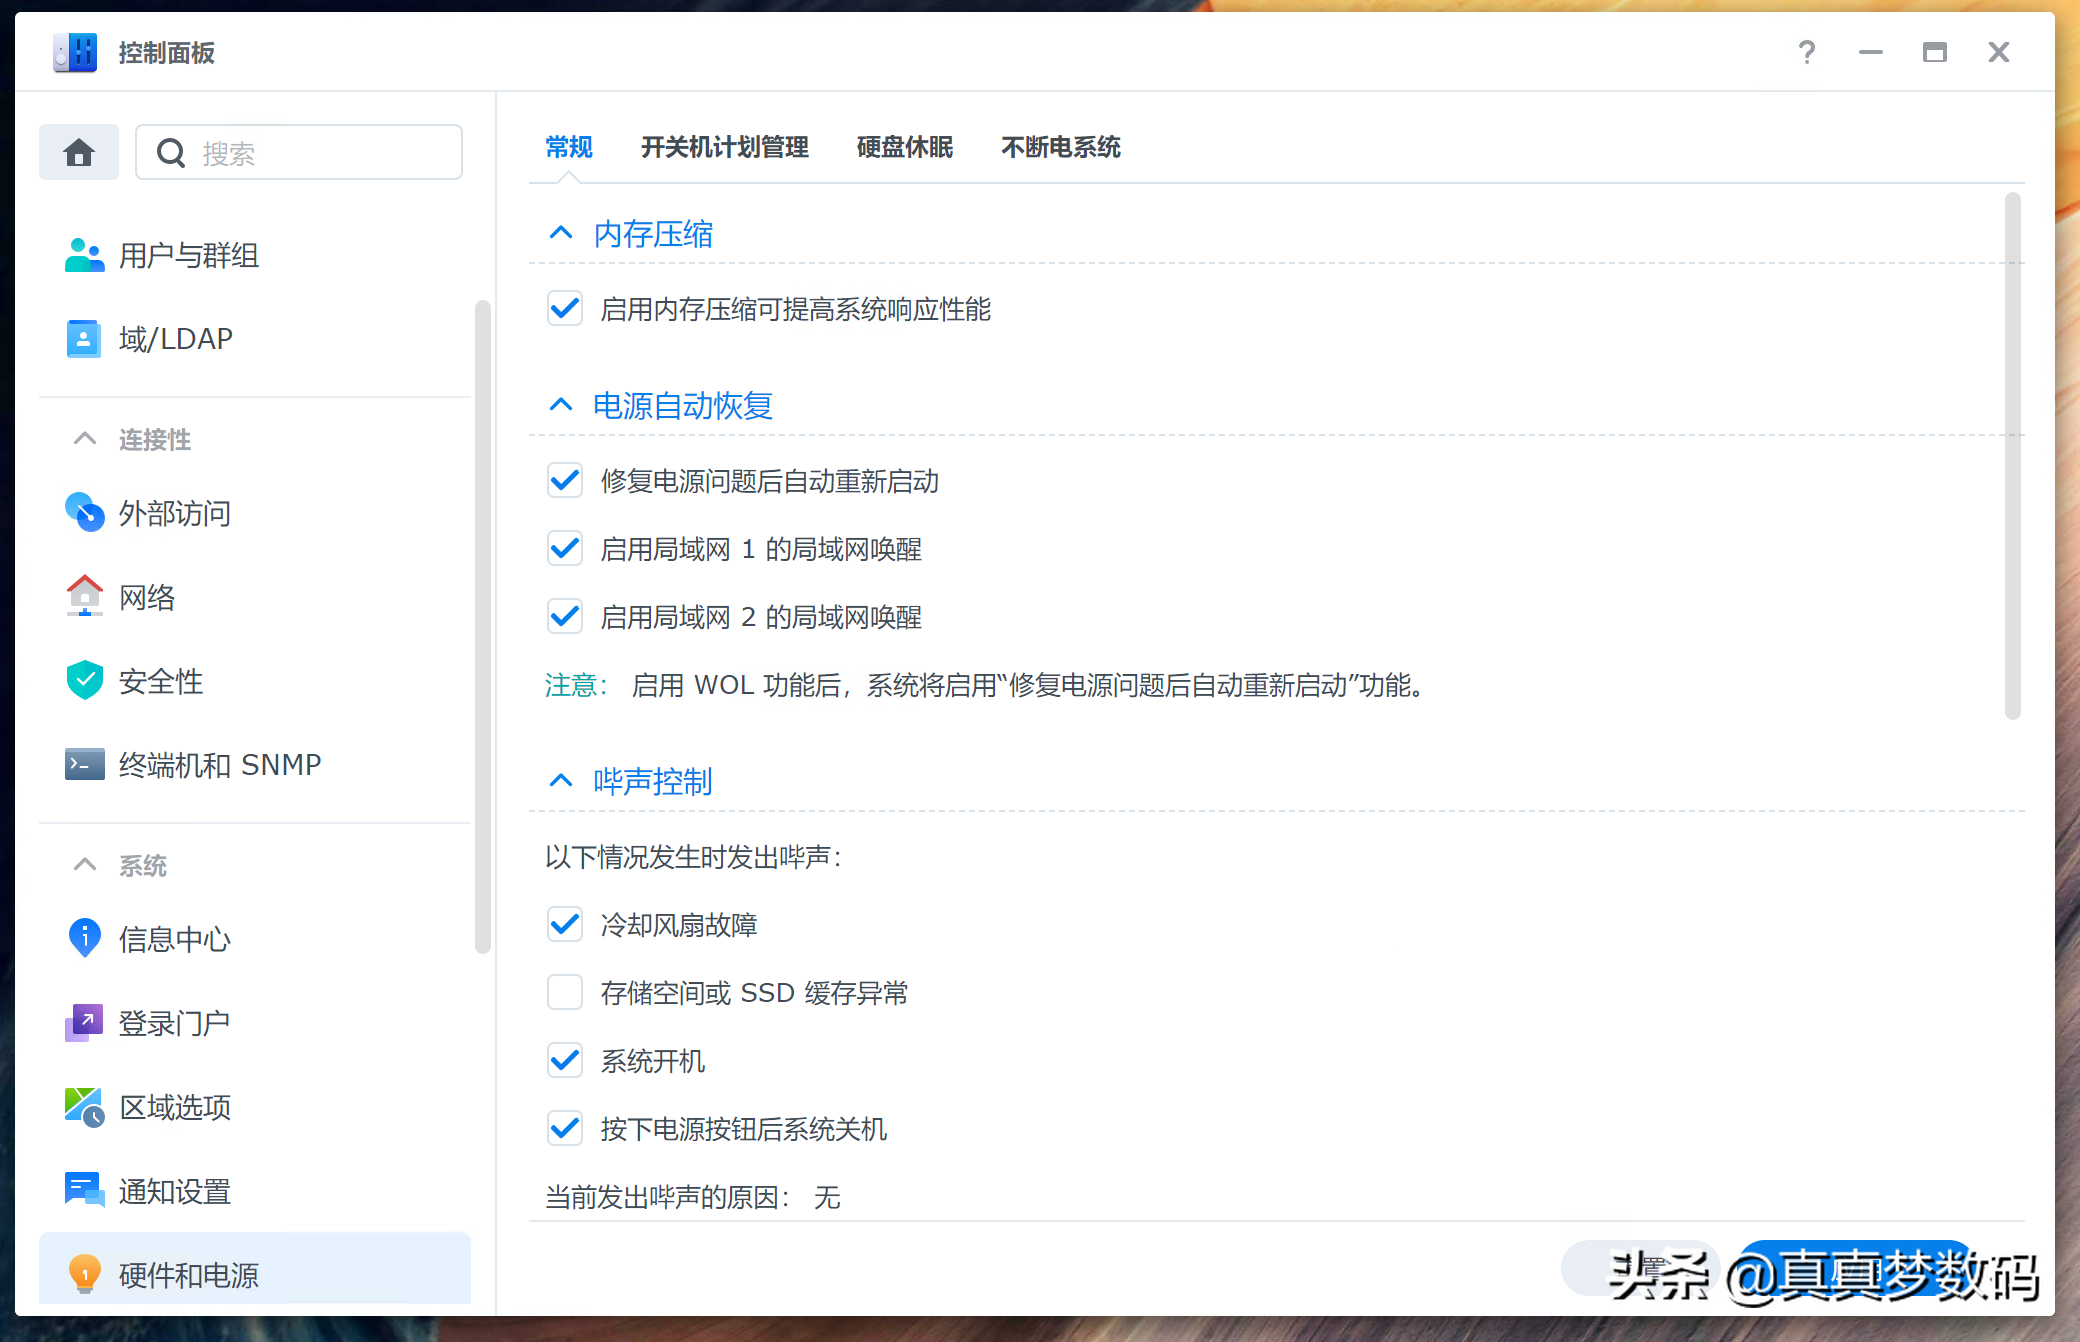
Task: Collapse the Connectivity (连接性) sidebar group
Action: tap(85, 440)
